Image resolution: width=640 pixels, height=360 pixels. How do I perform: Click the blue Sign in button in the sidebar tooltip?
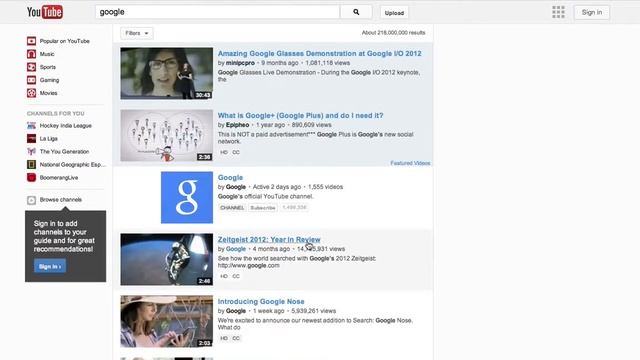[50, 267]
